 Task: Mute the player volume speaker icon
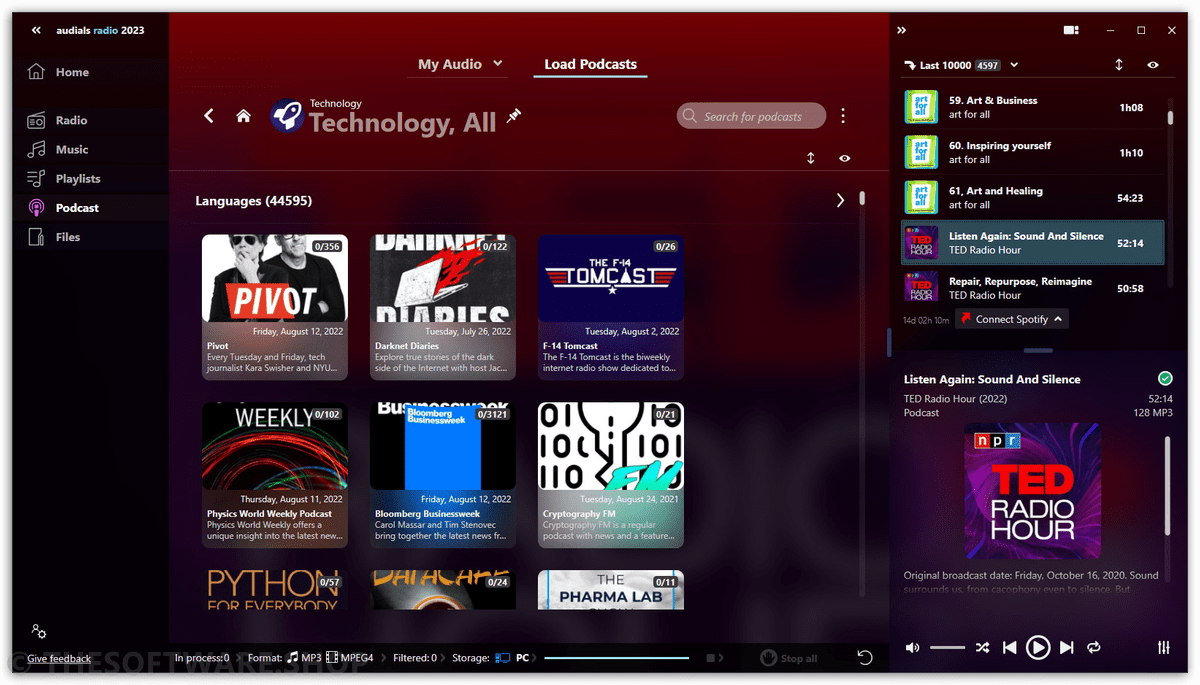pyautogui.click(x=912, y=648)
